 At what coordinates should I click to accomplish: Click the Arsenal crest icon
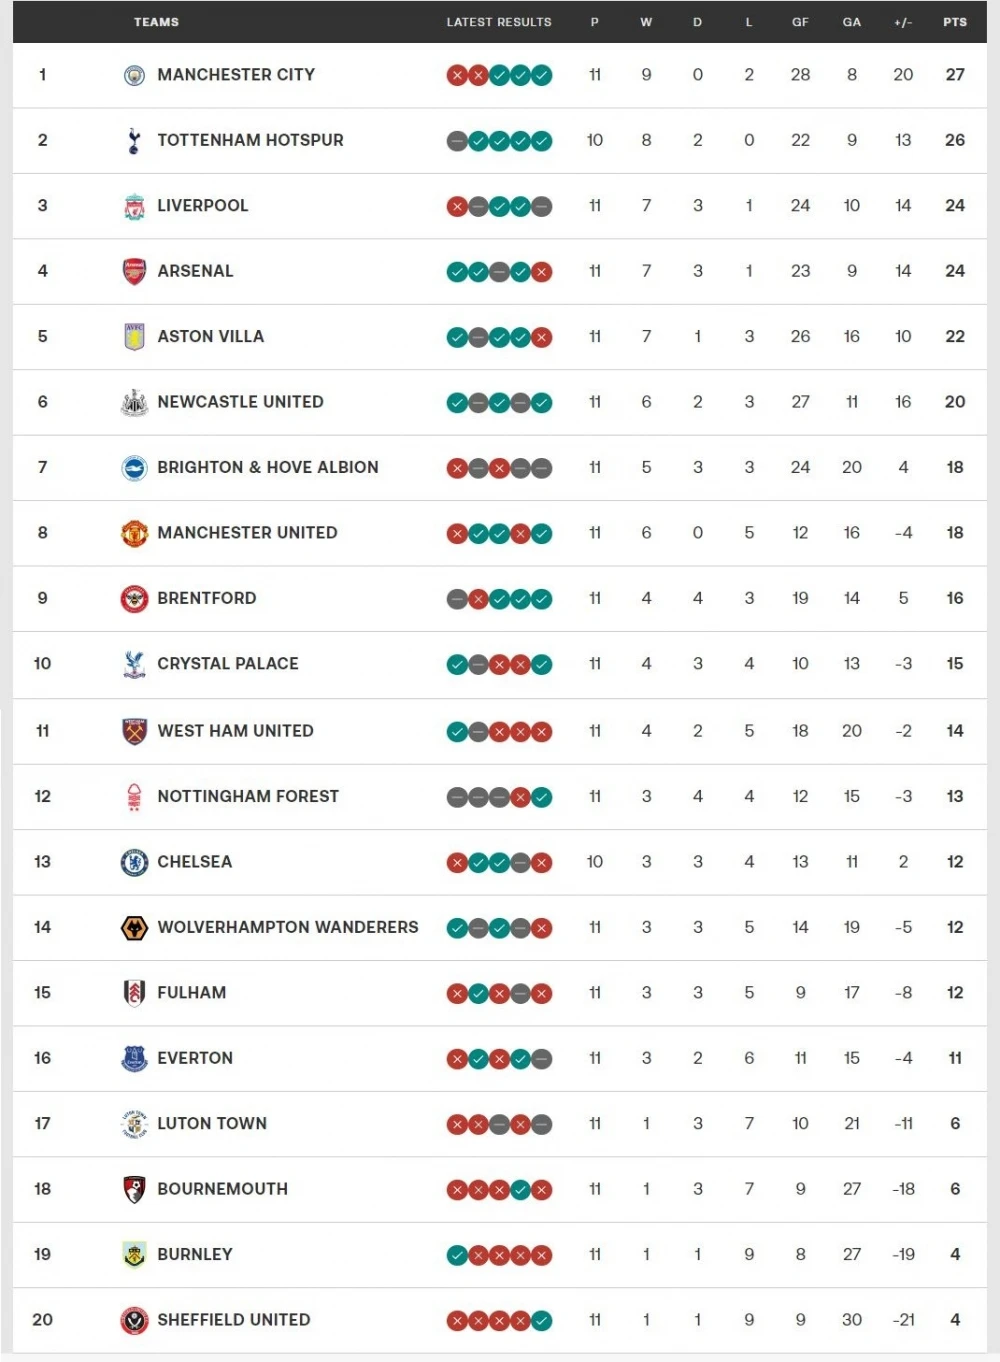tap(134, 271)
